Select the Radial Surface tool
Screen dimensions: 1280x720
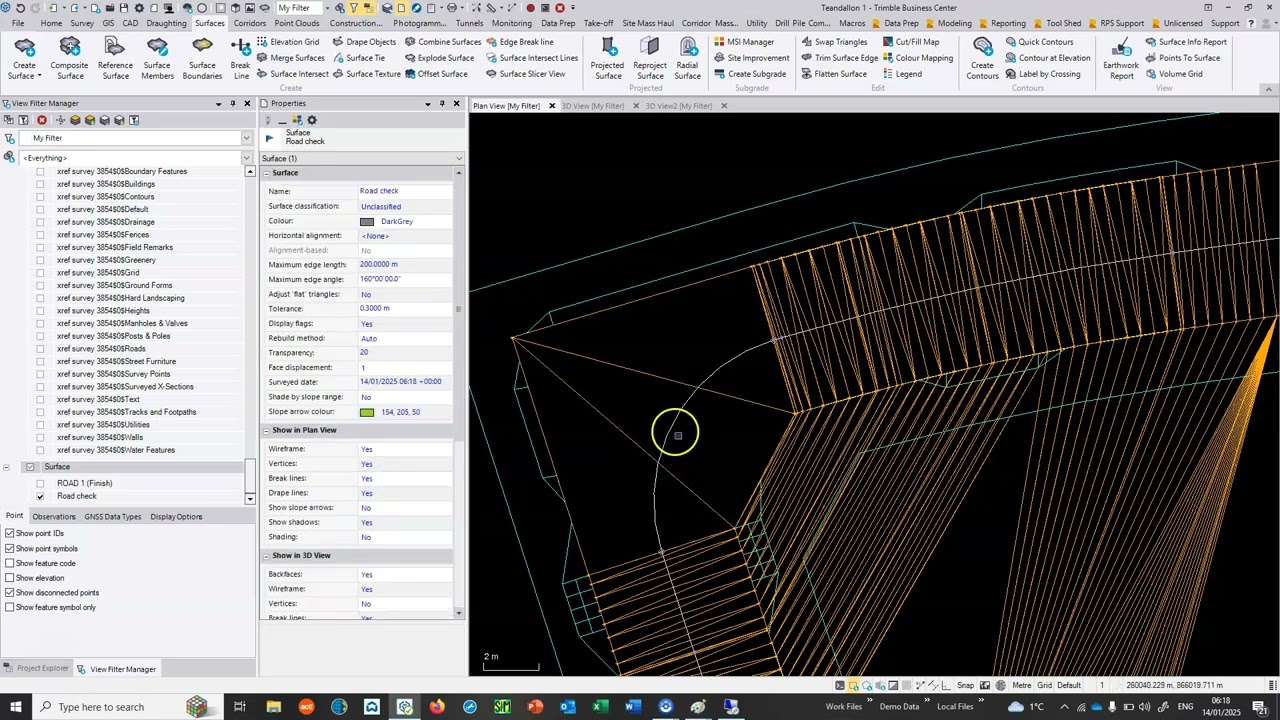tap(688, 58)
